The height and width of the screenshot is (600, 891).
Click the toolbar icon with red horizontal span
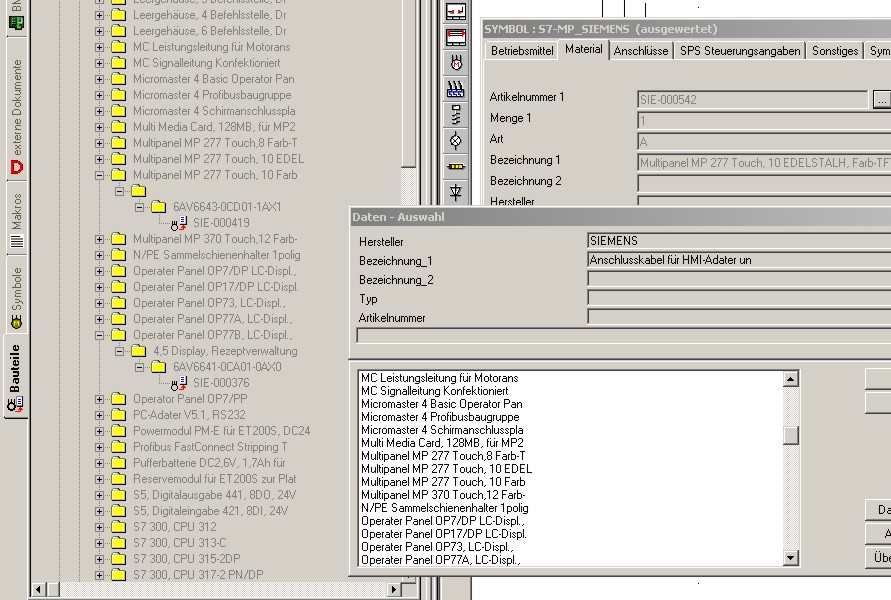456,38
